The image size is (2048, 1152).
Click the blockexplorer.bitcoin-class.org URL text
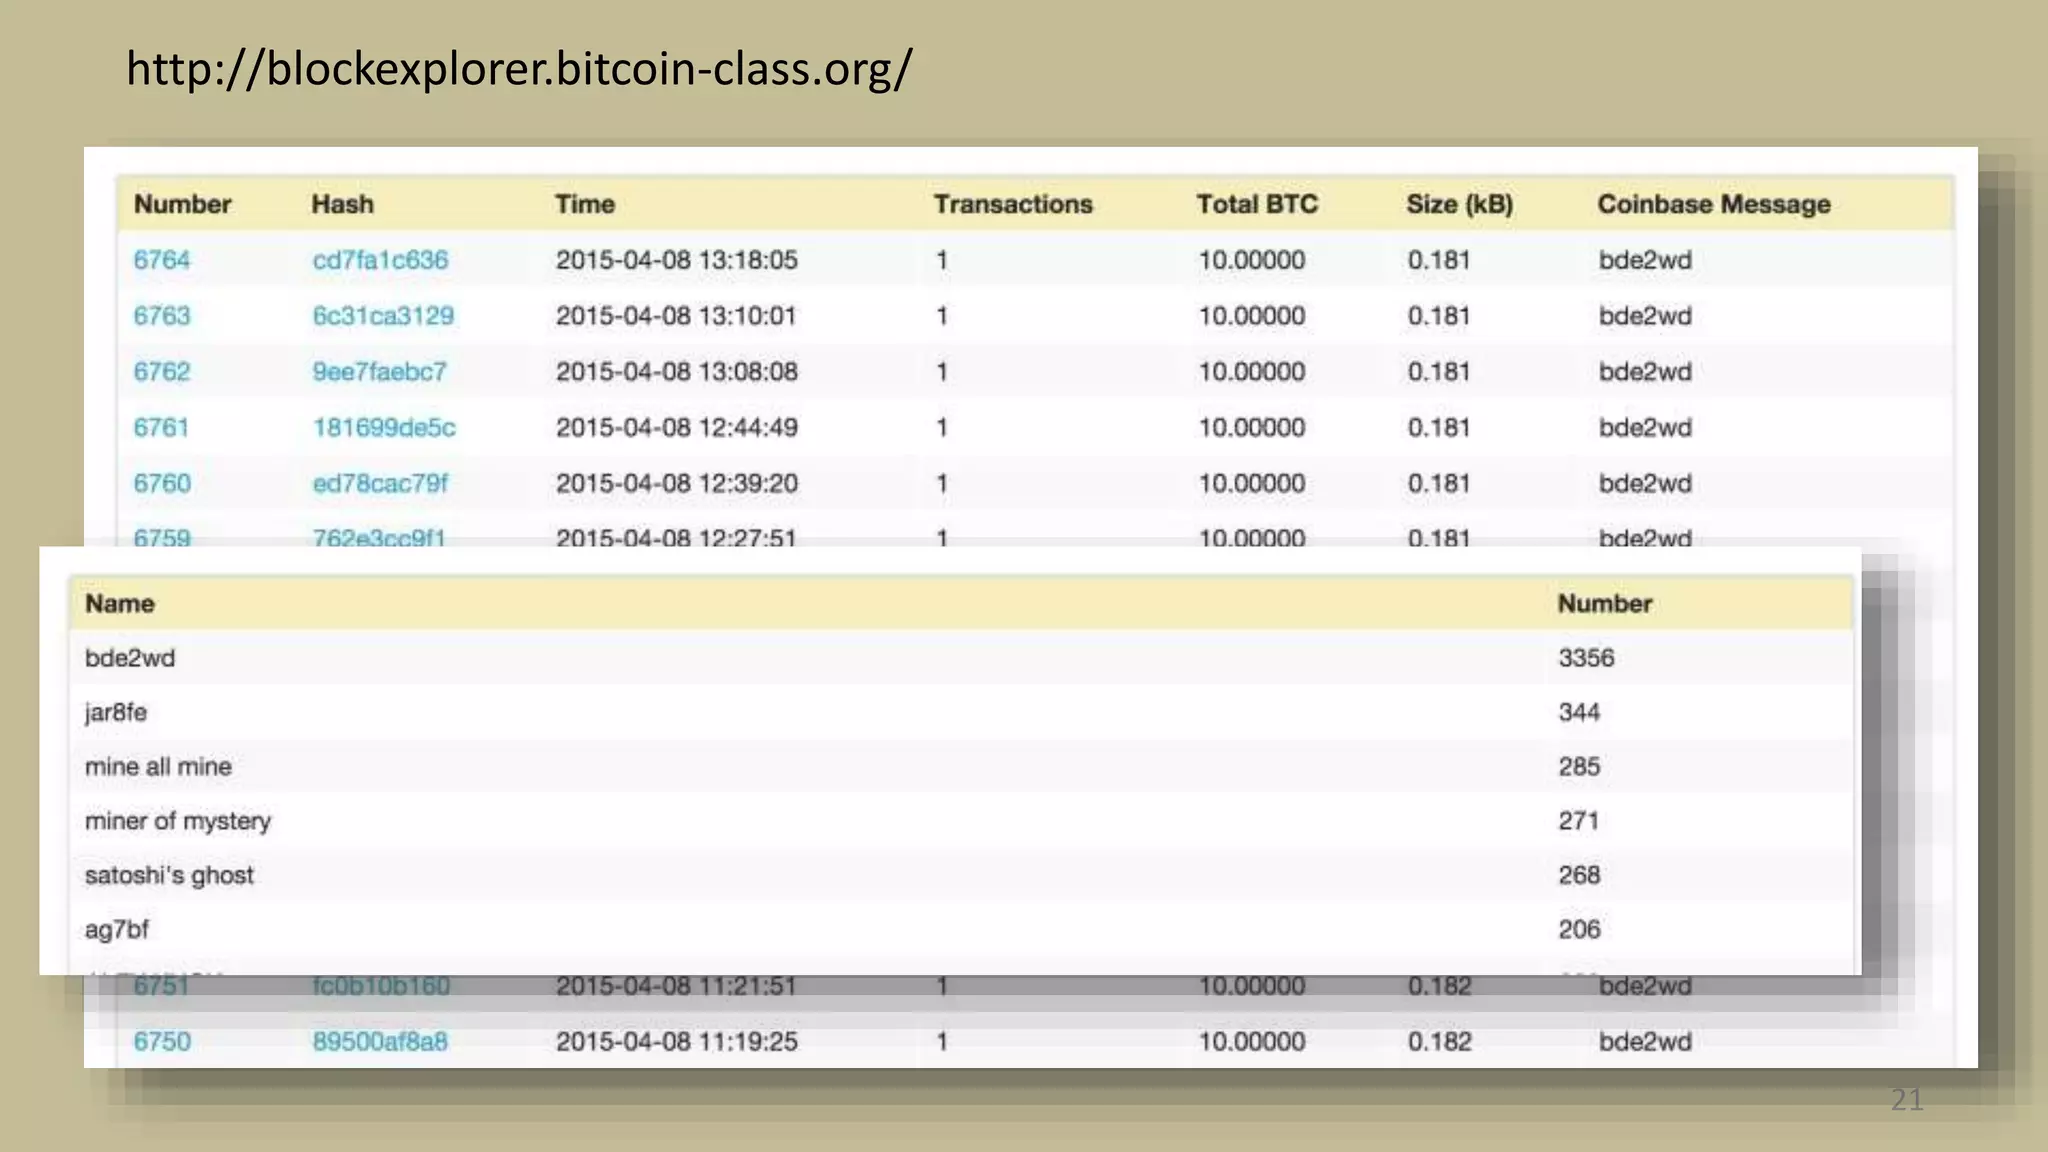pyautogui.click(x=519, y=69)
